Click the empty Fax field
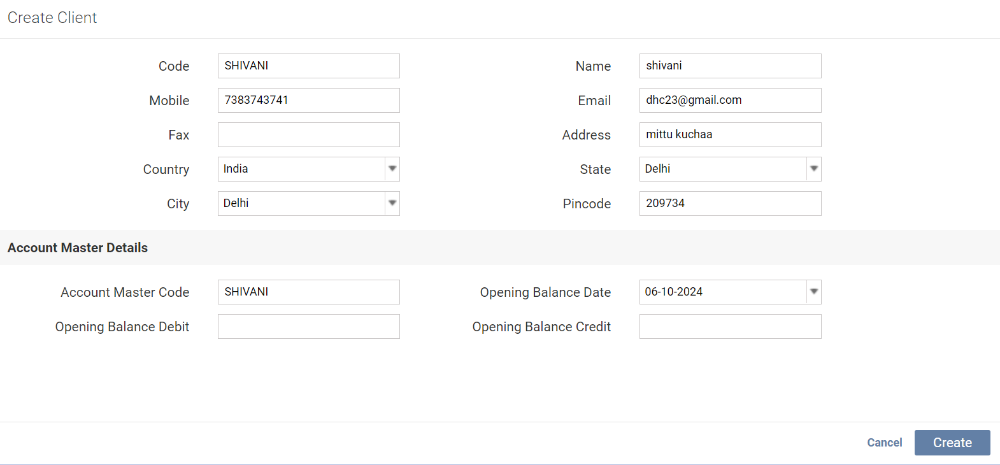The height and width of the screenshot is (465, 1000). [308, 135]
